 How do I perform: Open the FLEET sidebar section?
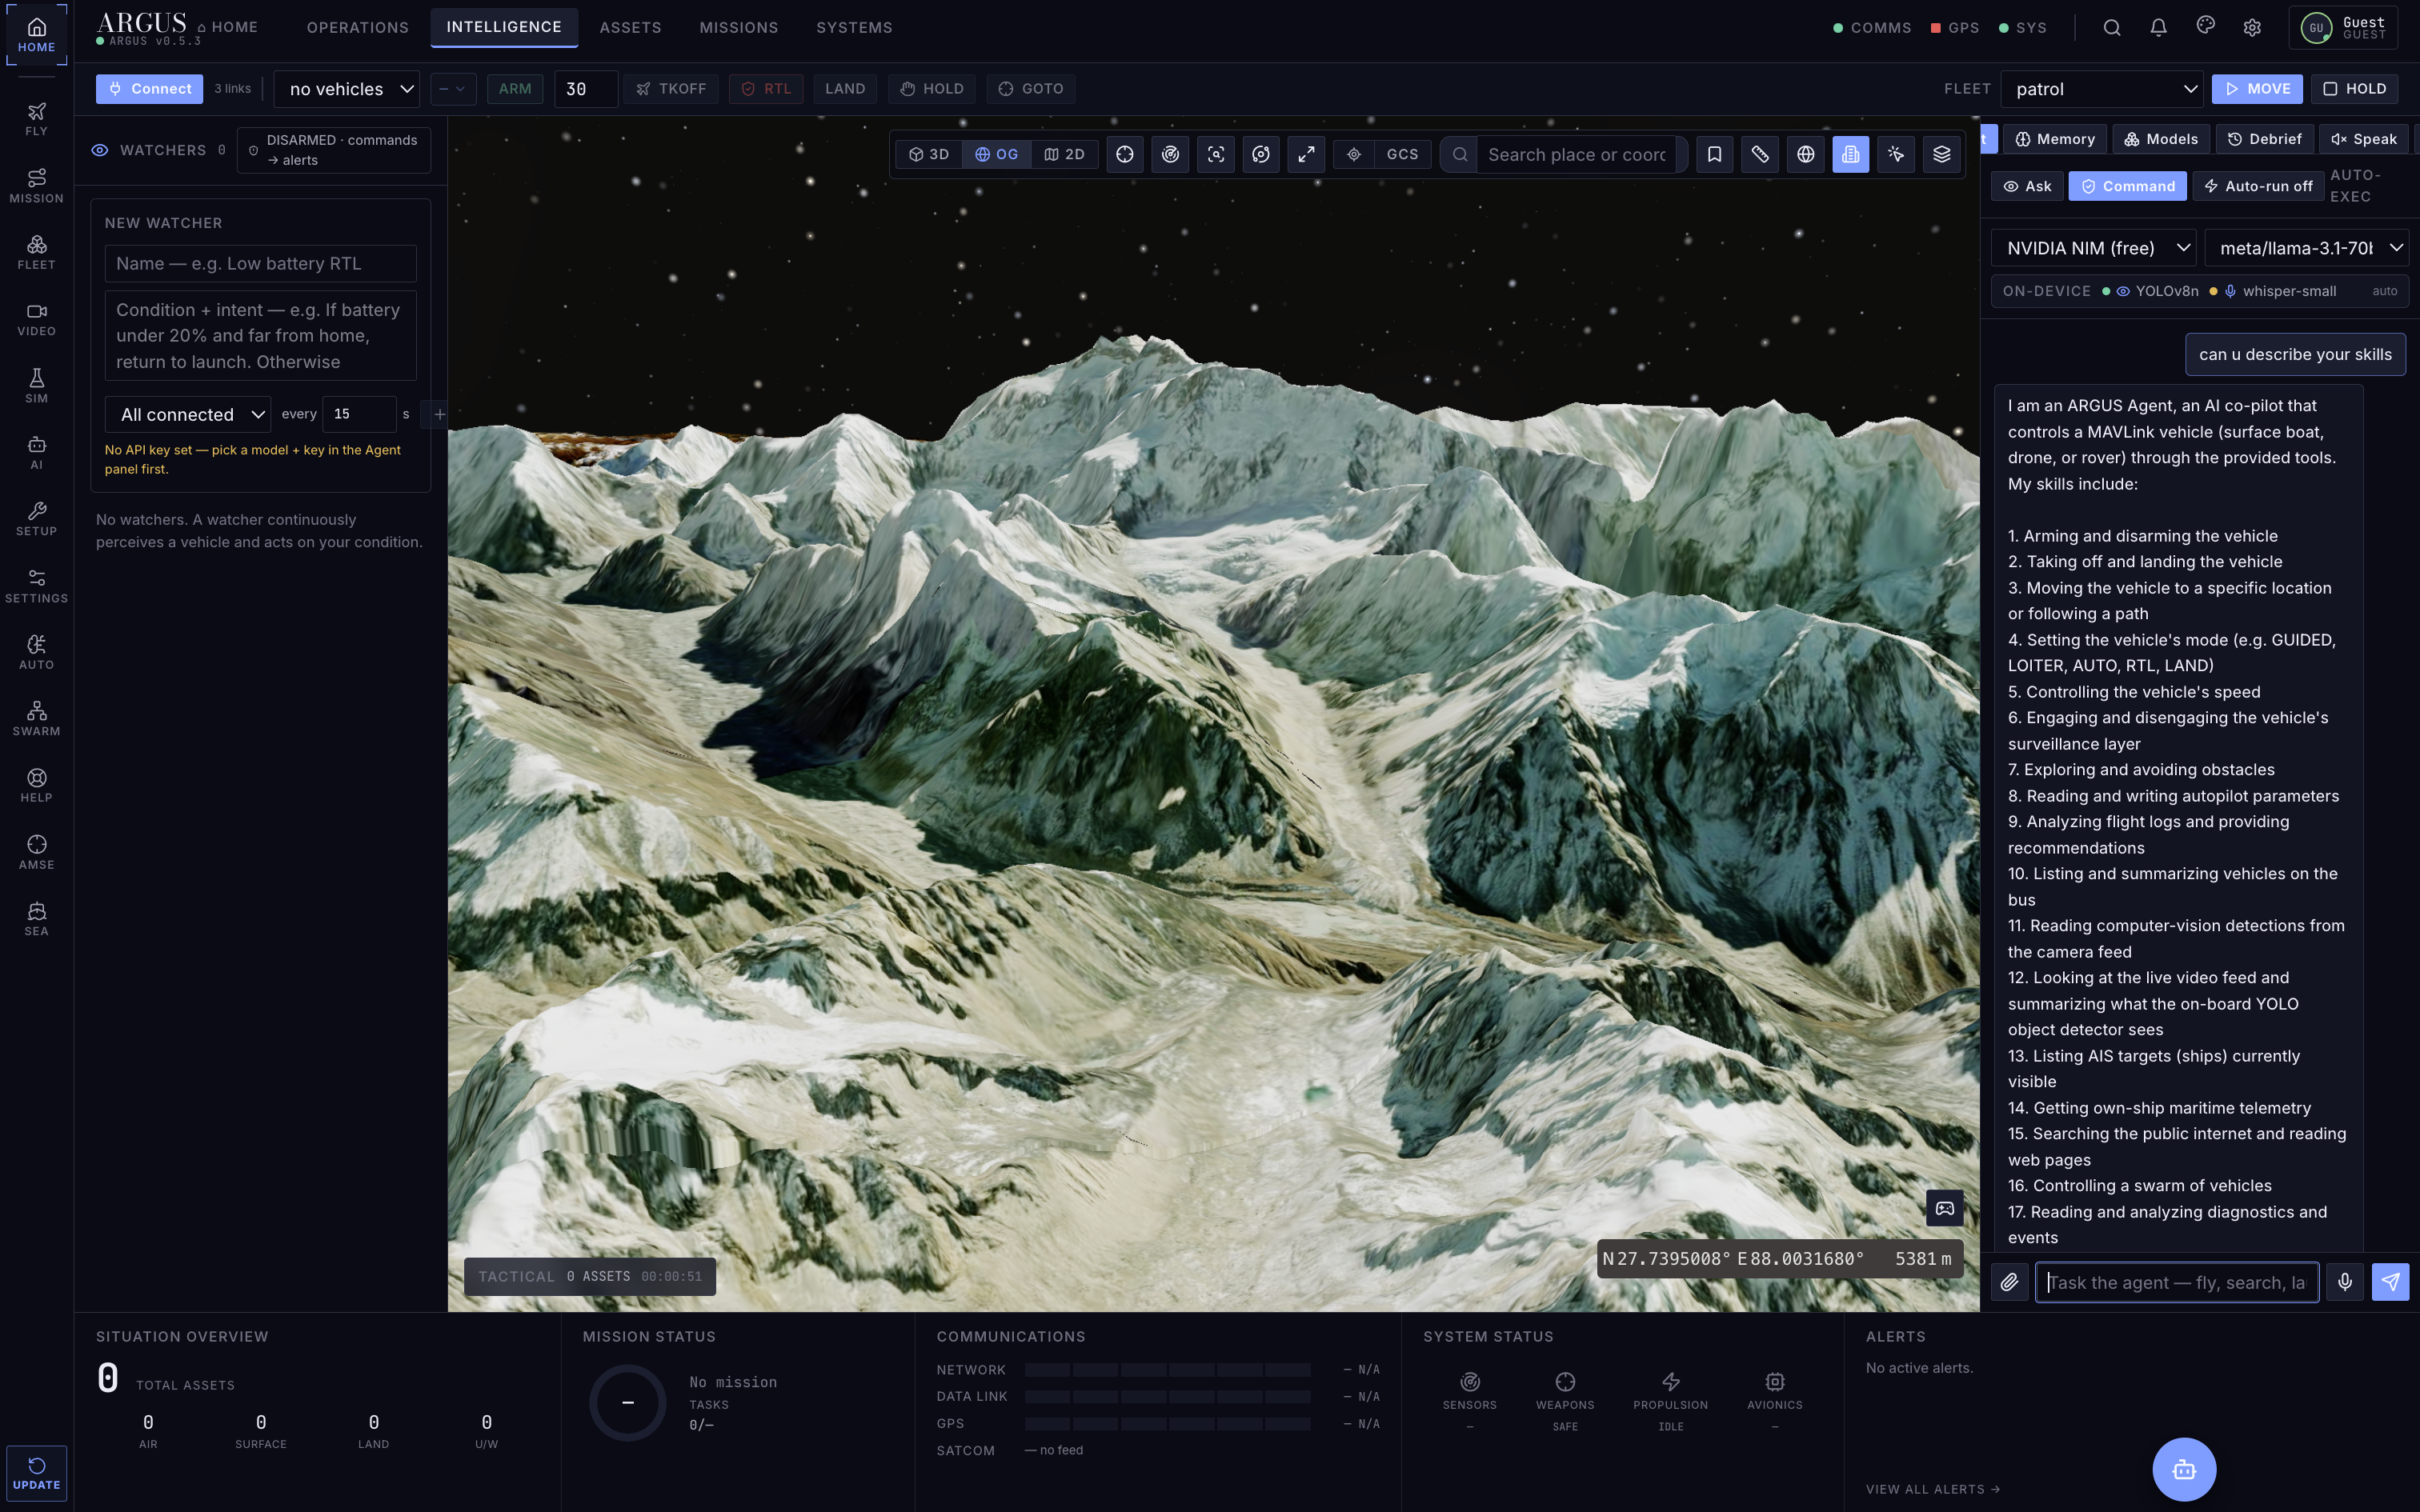point(36,252)
